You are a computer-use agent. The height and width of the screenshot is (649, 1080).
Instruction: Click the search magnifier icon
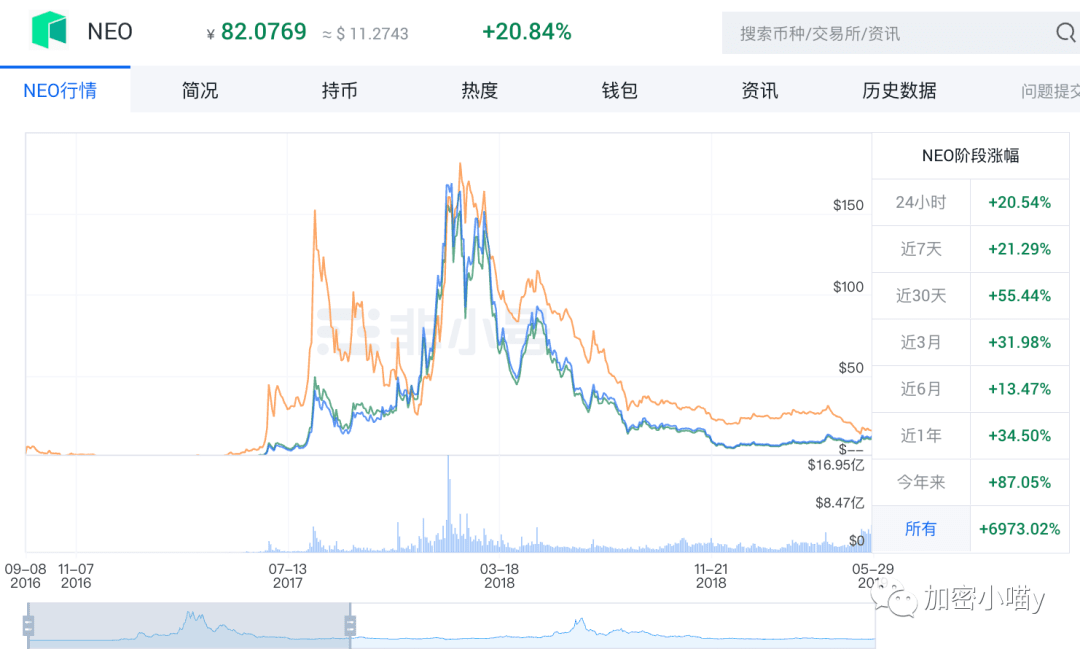1063,32
